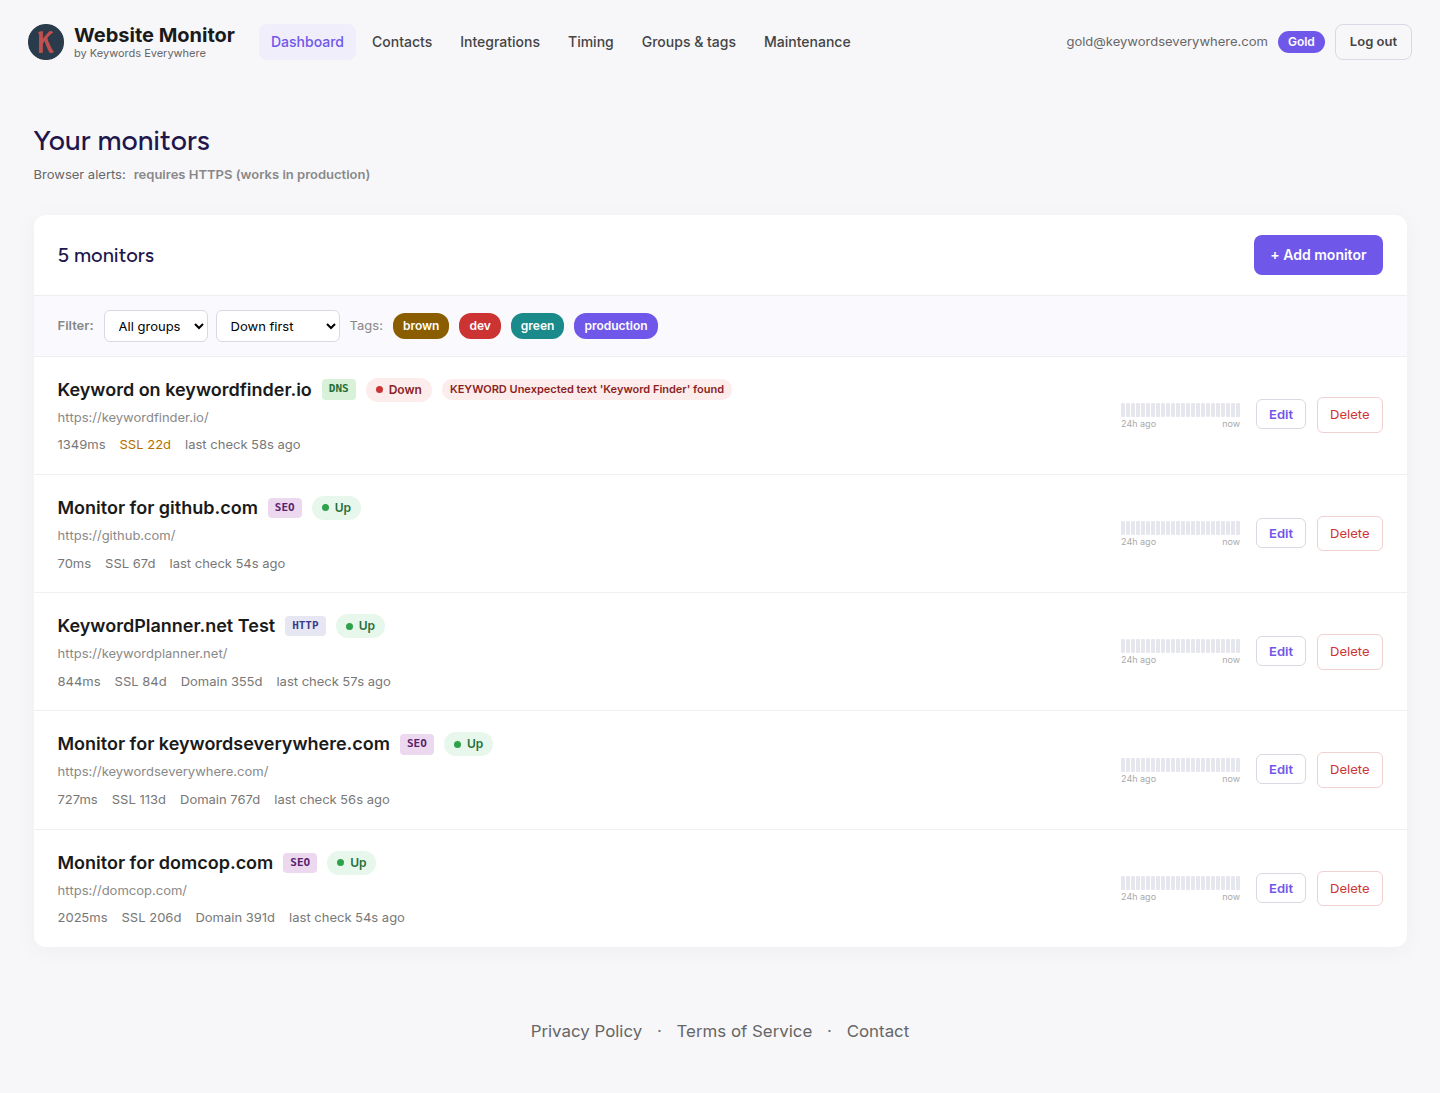Viewport: 1440px width, 1093px height.
Task: Go to the Contacts page
Action: point(402,42)
